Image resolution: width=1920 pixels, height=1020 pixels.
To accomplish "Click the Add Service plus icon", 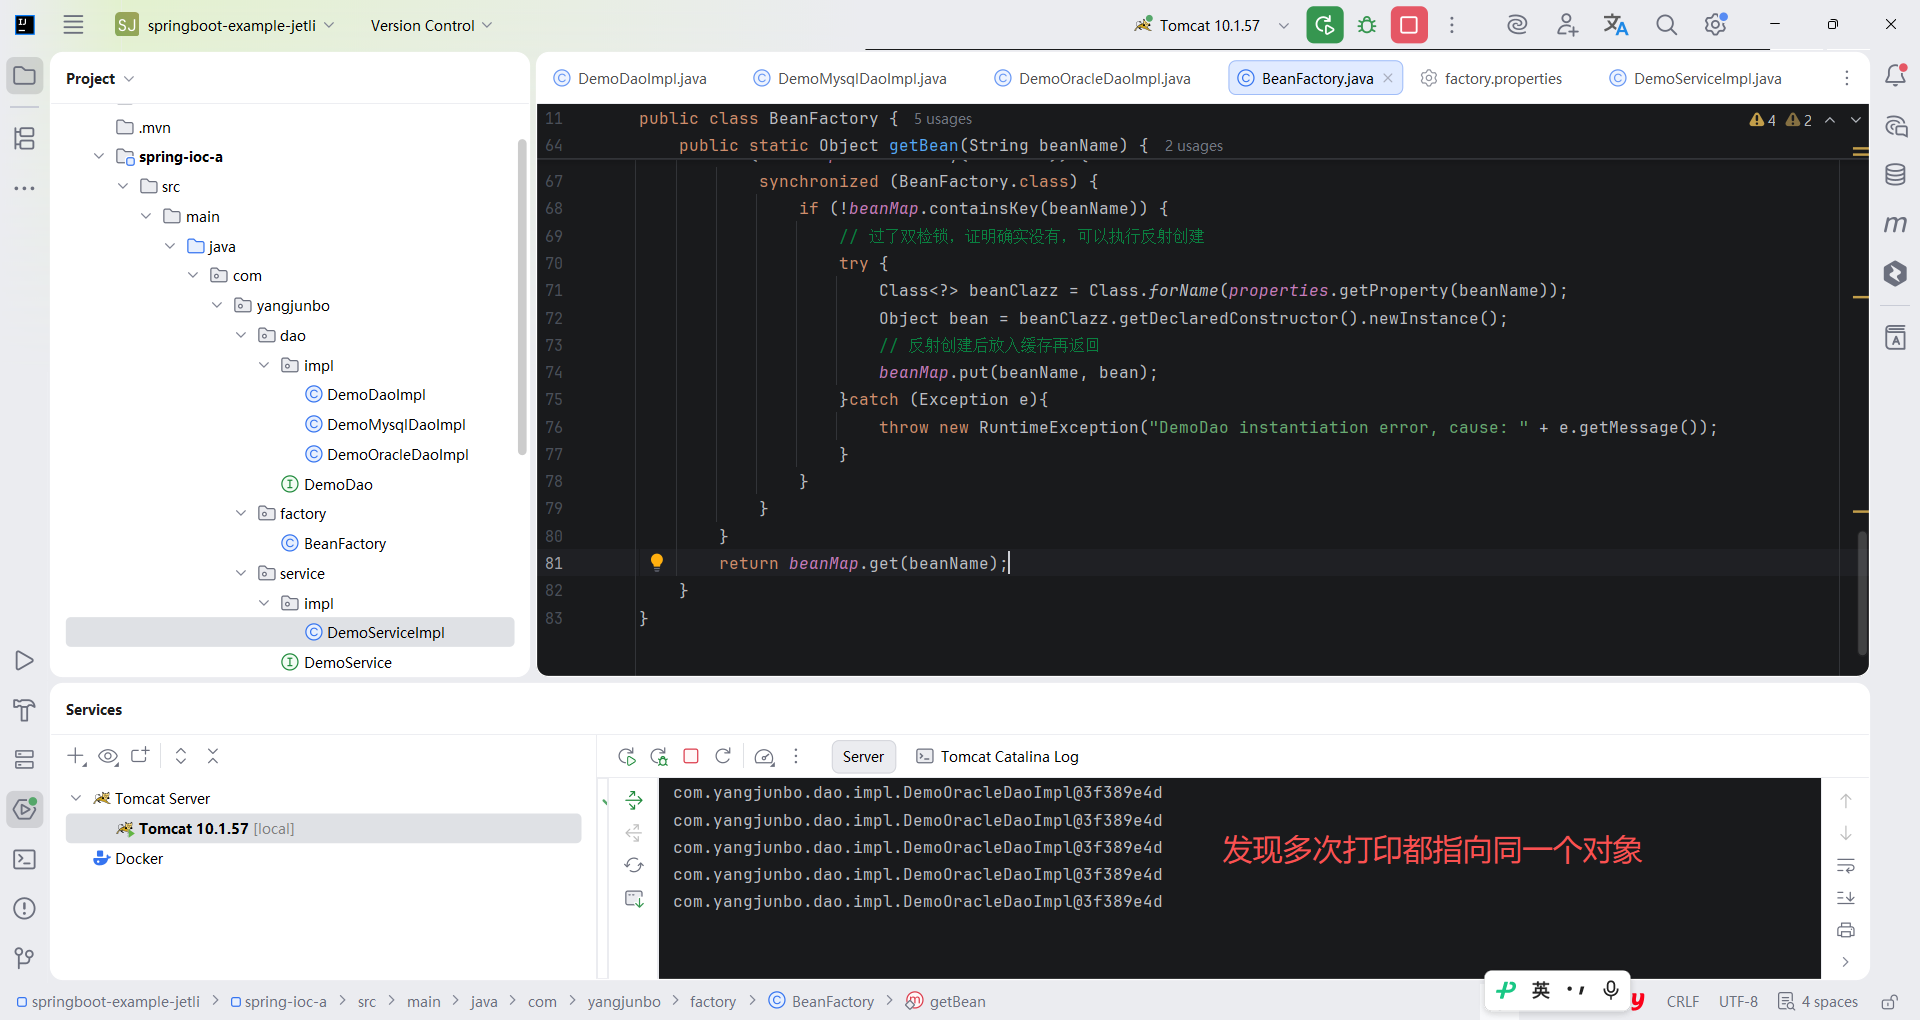I will [x=76, y=756].
